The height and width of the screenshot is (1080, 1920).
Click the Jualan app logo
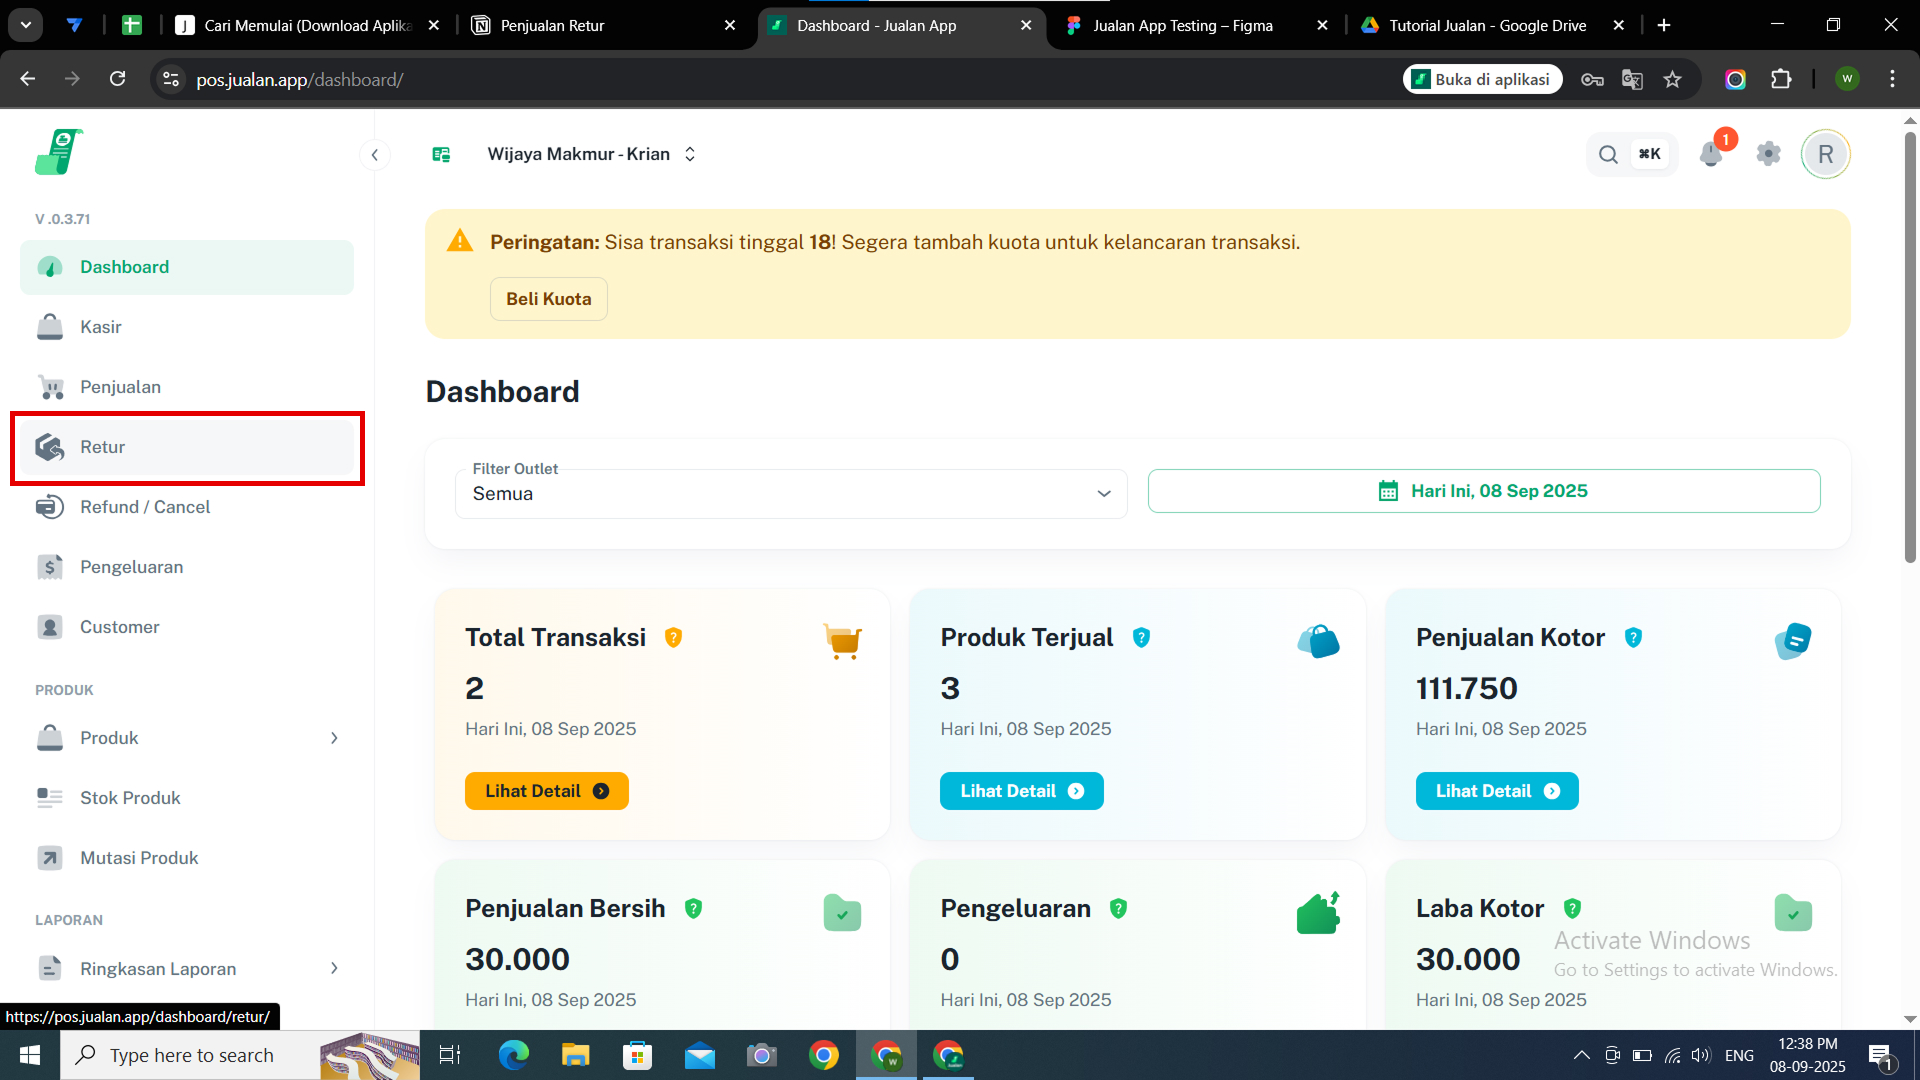pyautogui.click(x=58, y=153)
